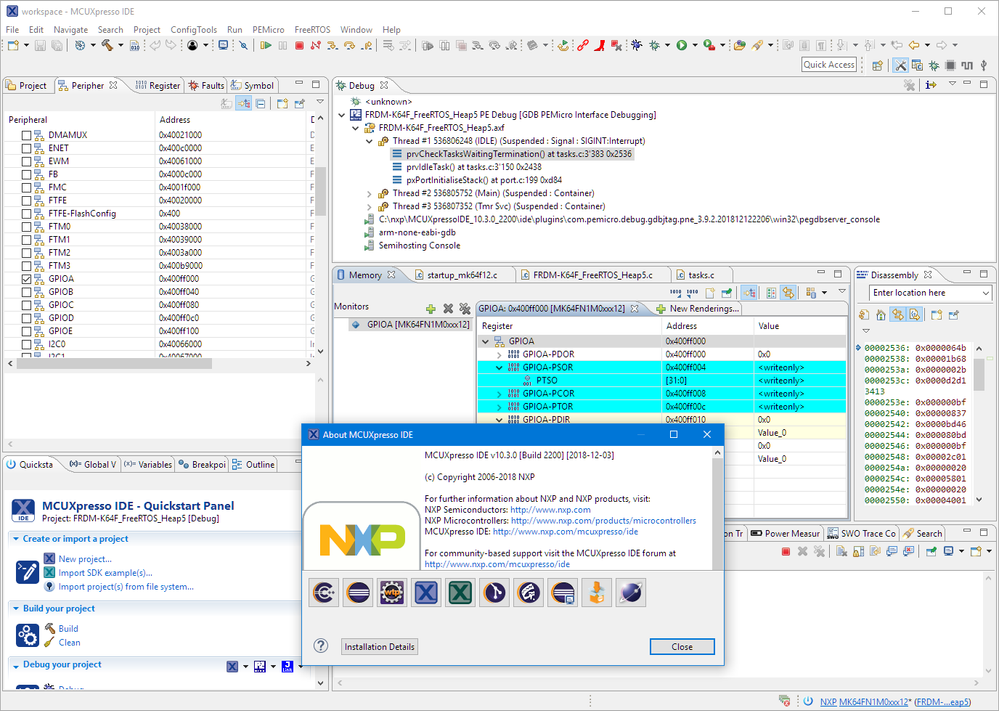Open the Disassembly location dropdown
999x711 pixels.
986,293
